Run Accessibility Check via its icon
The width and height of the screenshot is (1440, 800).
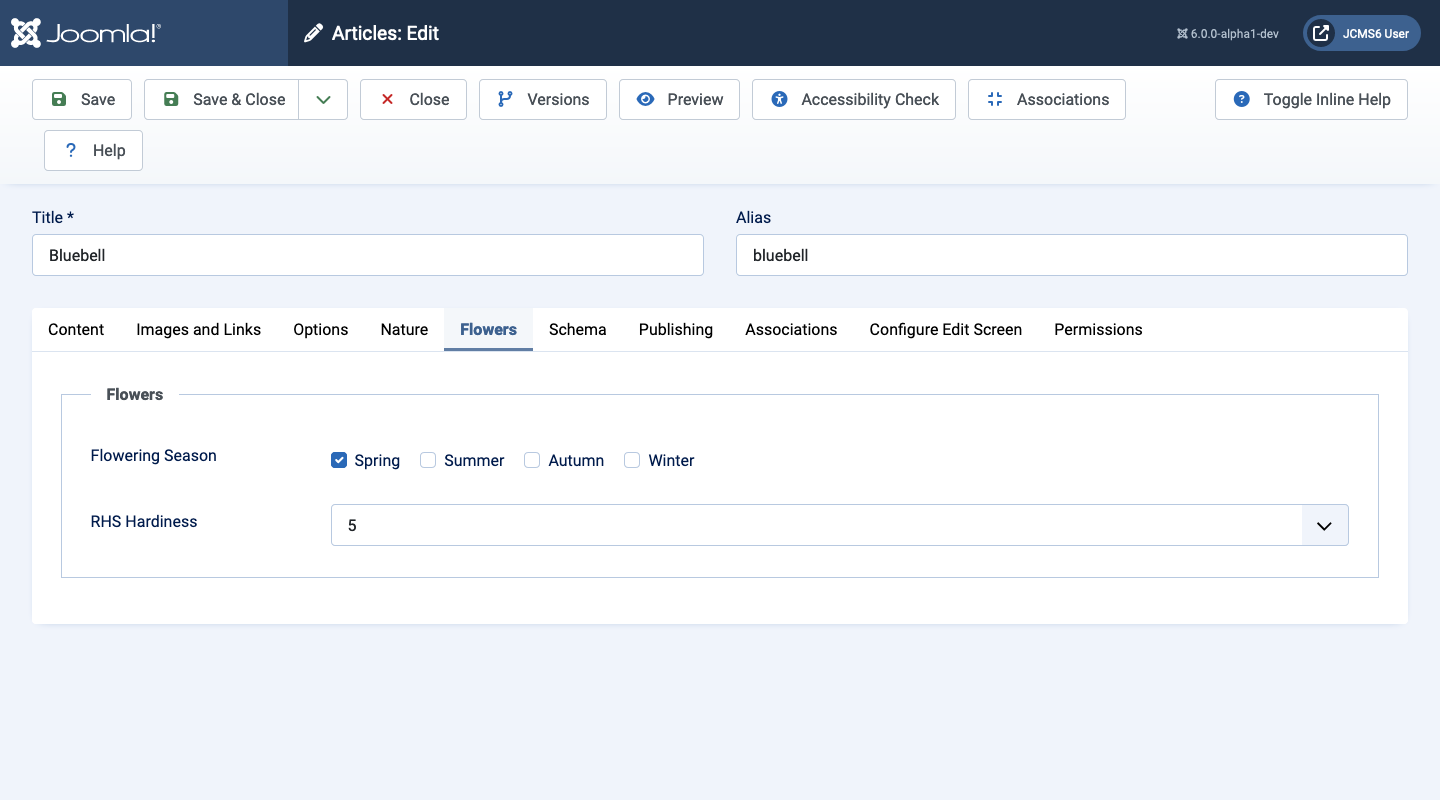[x=780, y=99]
